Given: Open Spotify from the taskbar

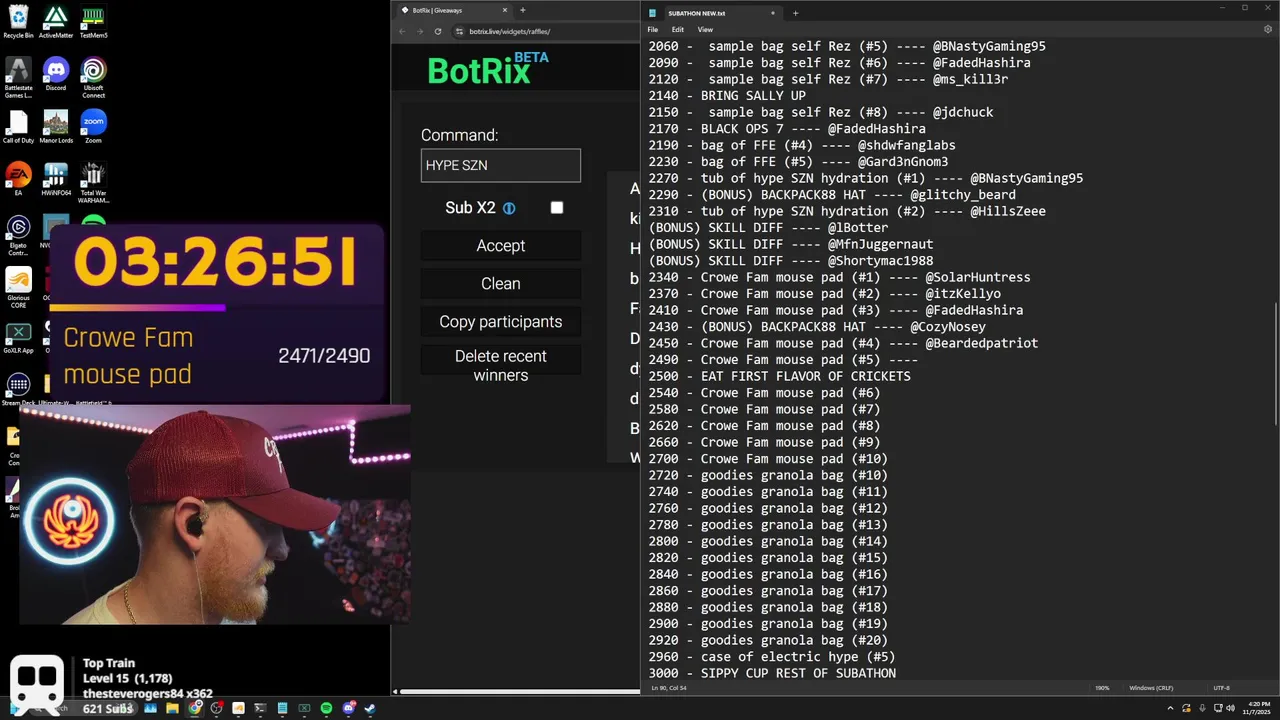Looking at the screenshot, I should [x=326, y=708].
